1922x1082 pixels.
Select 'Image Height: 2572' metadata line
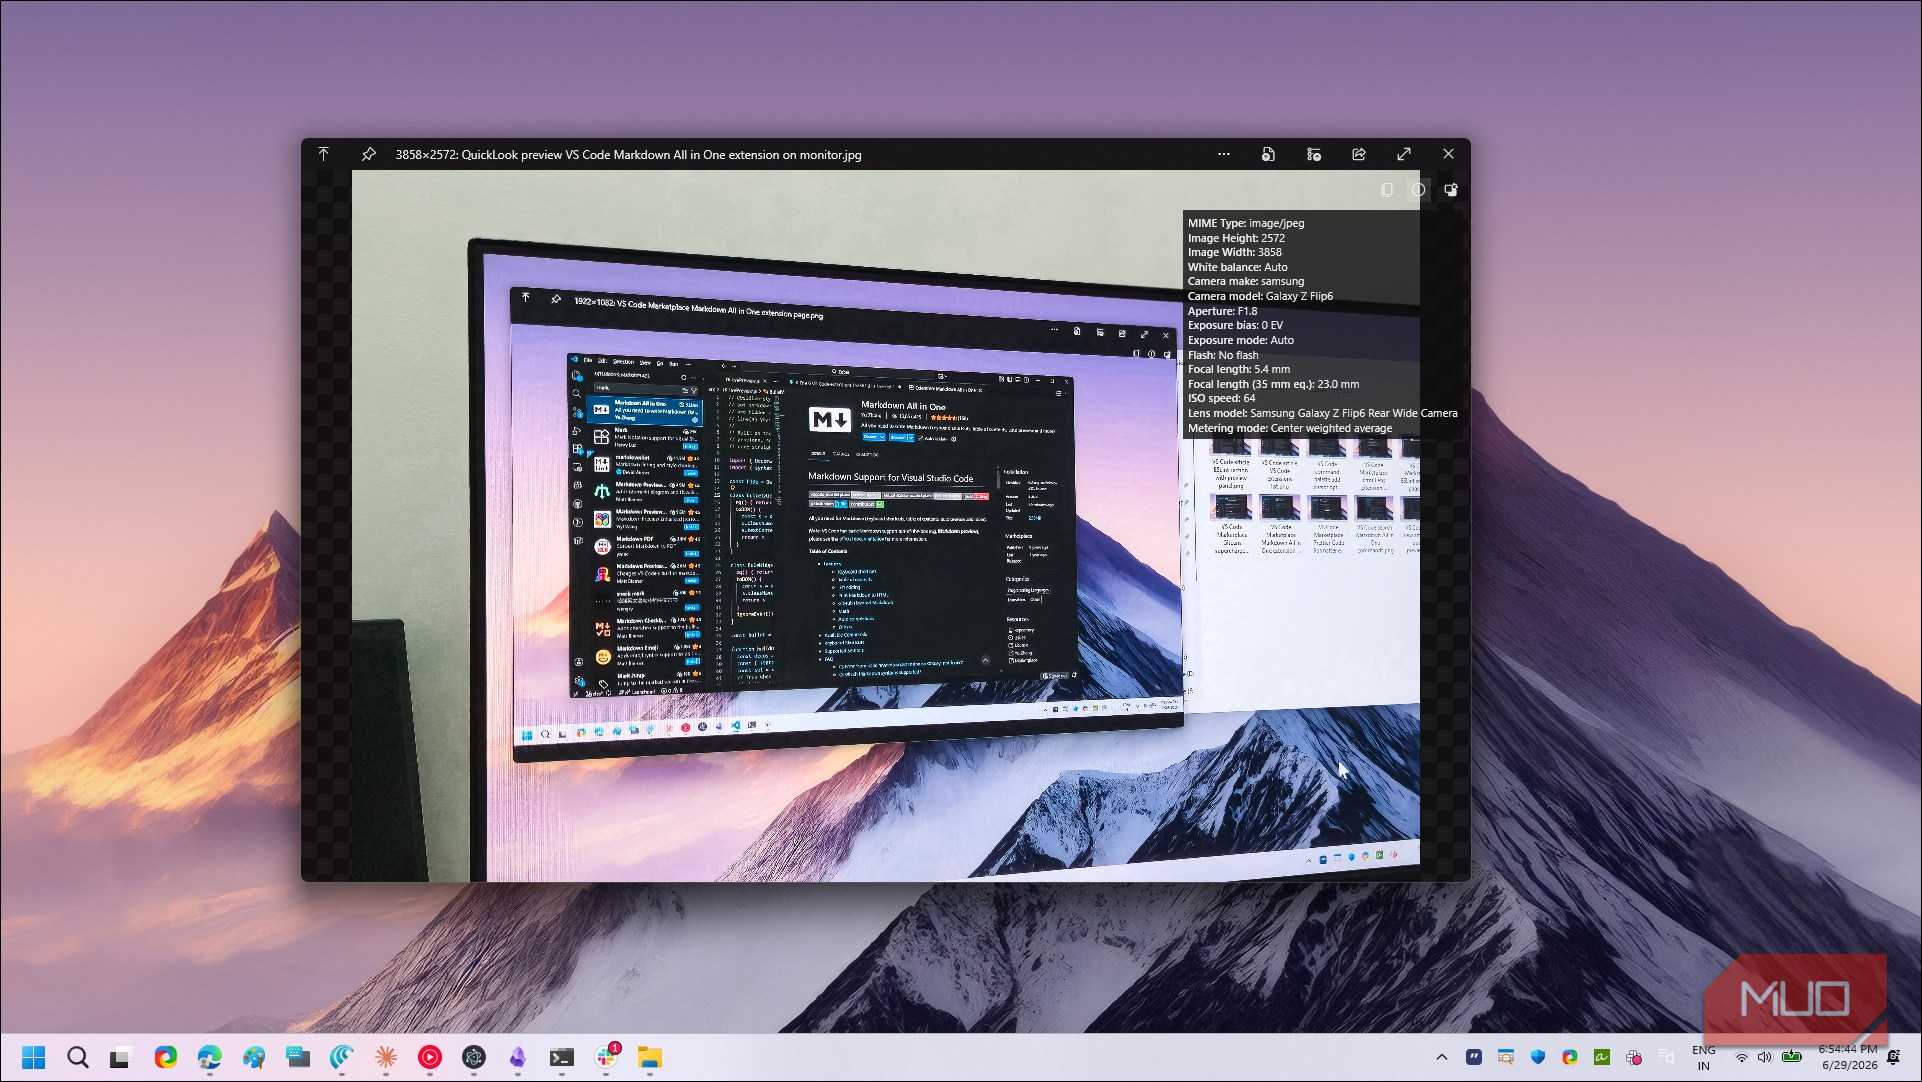point(1236,238)
